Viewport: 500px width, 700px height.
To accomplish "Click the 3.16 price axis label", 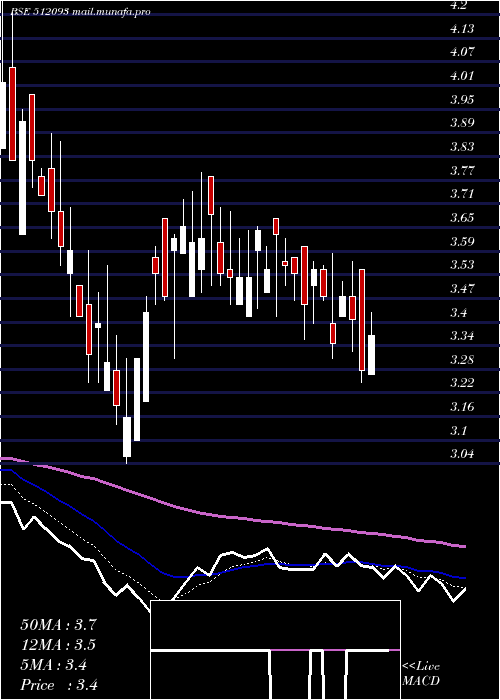I will (462, 407).
